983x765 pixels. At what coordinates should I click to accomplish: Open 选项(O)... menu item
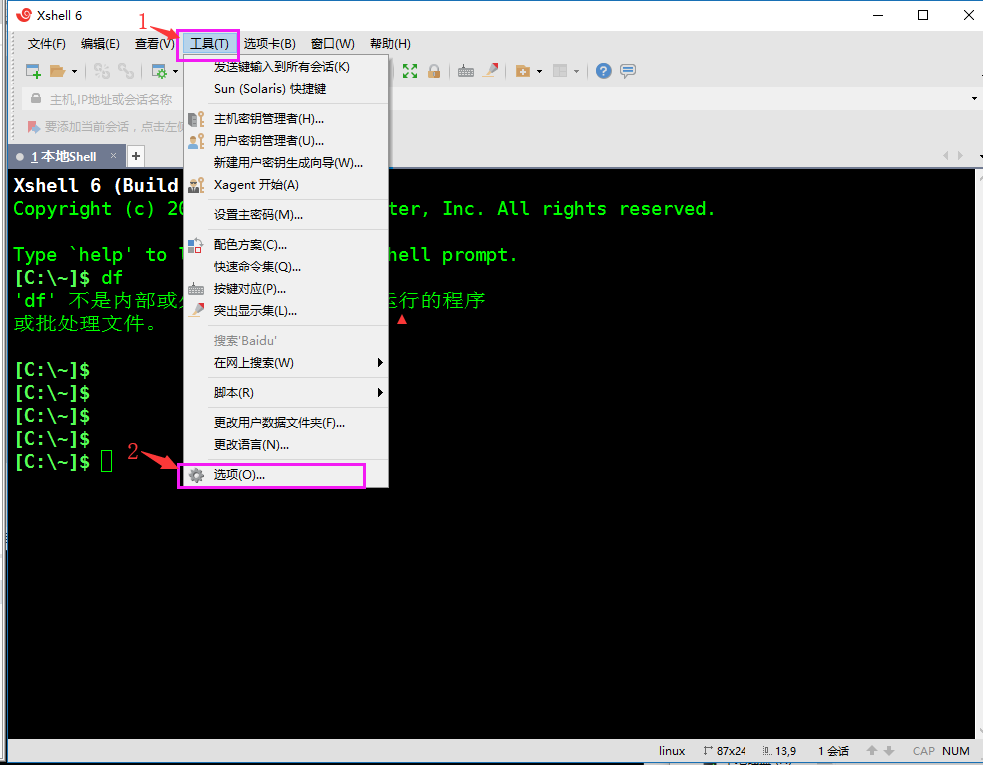(286, 475)
